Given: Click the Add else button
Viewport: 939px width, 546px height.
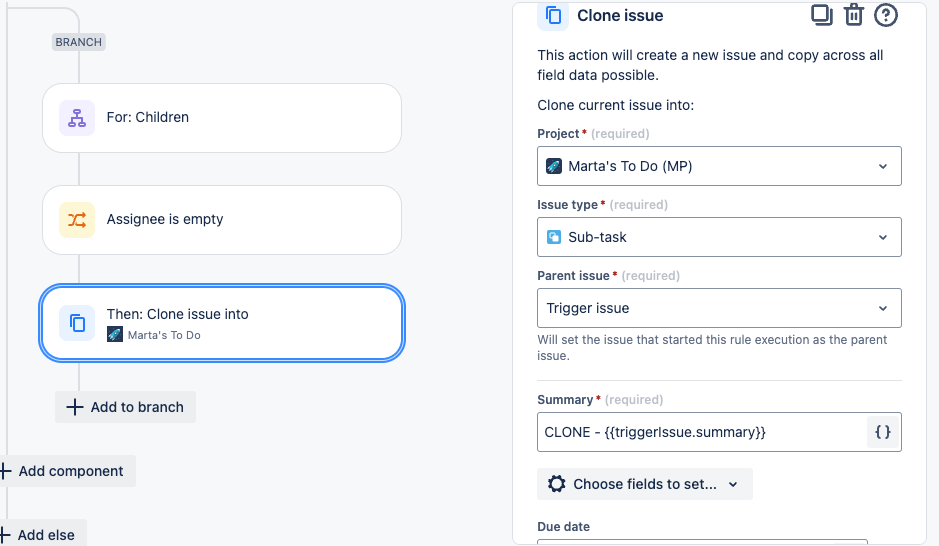Looking at the screenshot, I should tap(45, 535).
